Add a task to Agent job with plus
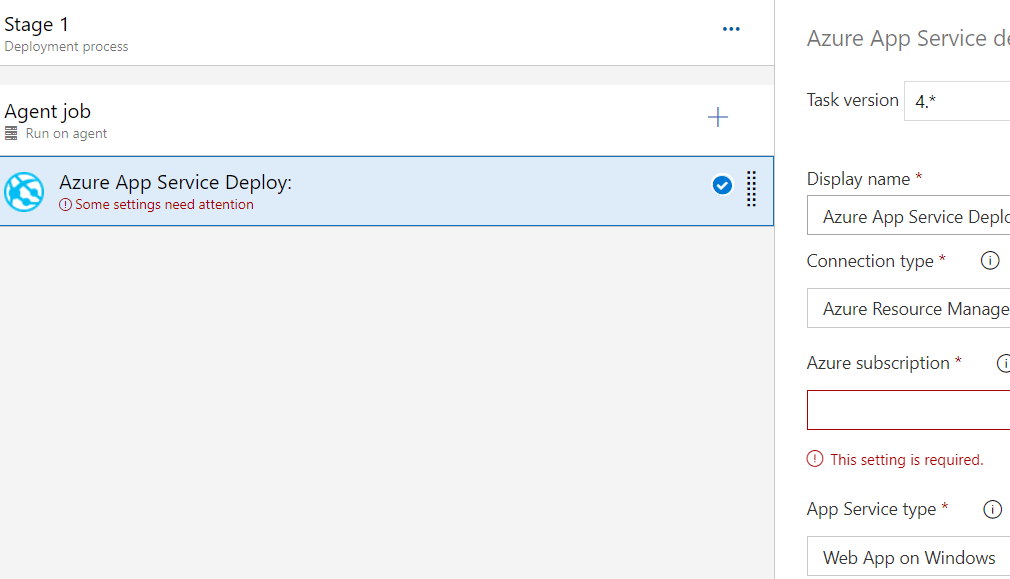1010x579 pixels. click(x=717, y=118)
